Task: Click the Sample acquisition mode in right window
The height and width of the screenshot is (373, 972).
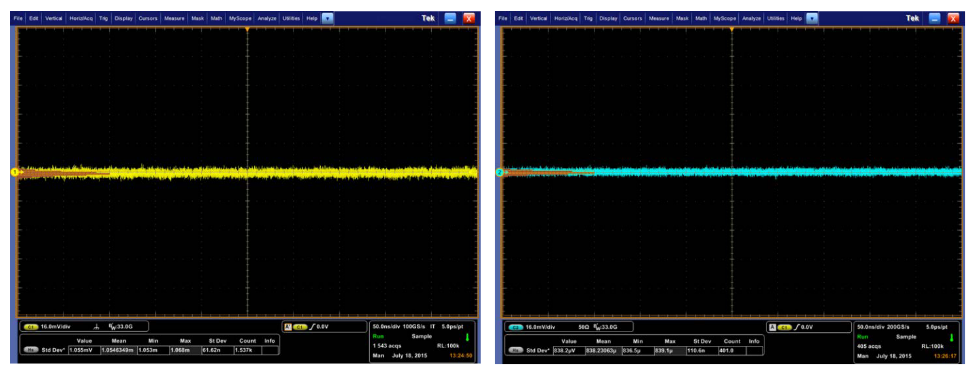Action: point(906,337)
